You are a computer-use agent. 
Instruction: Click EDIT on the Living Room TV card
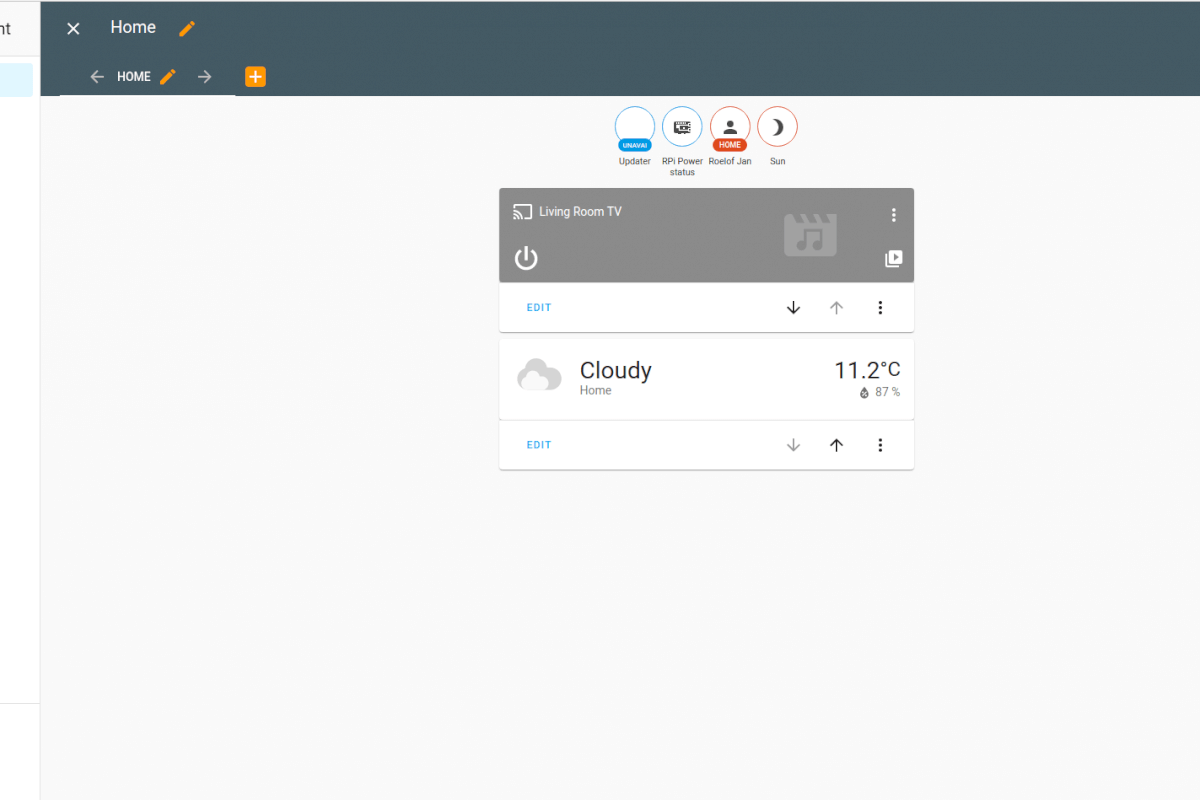(538, 307)
